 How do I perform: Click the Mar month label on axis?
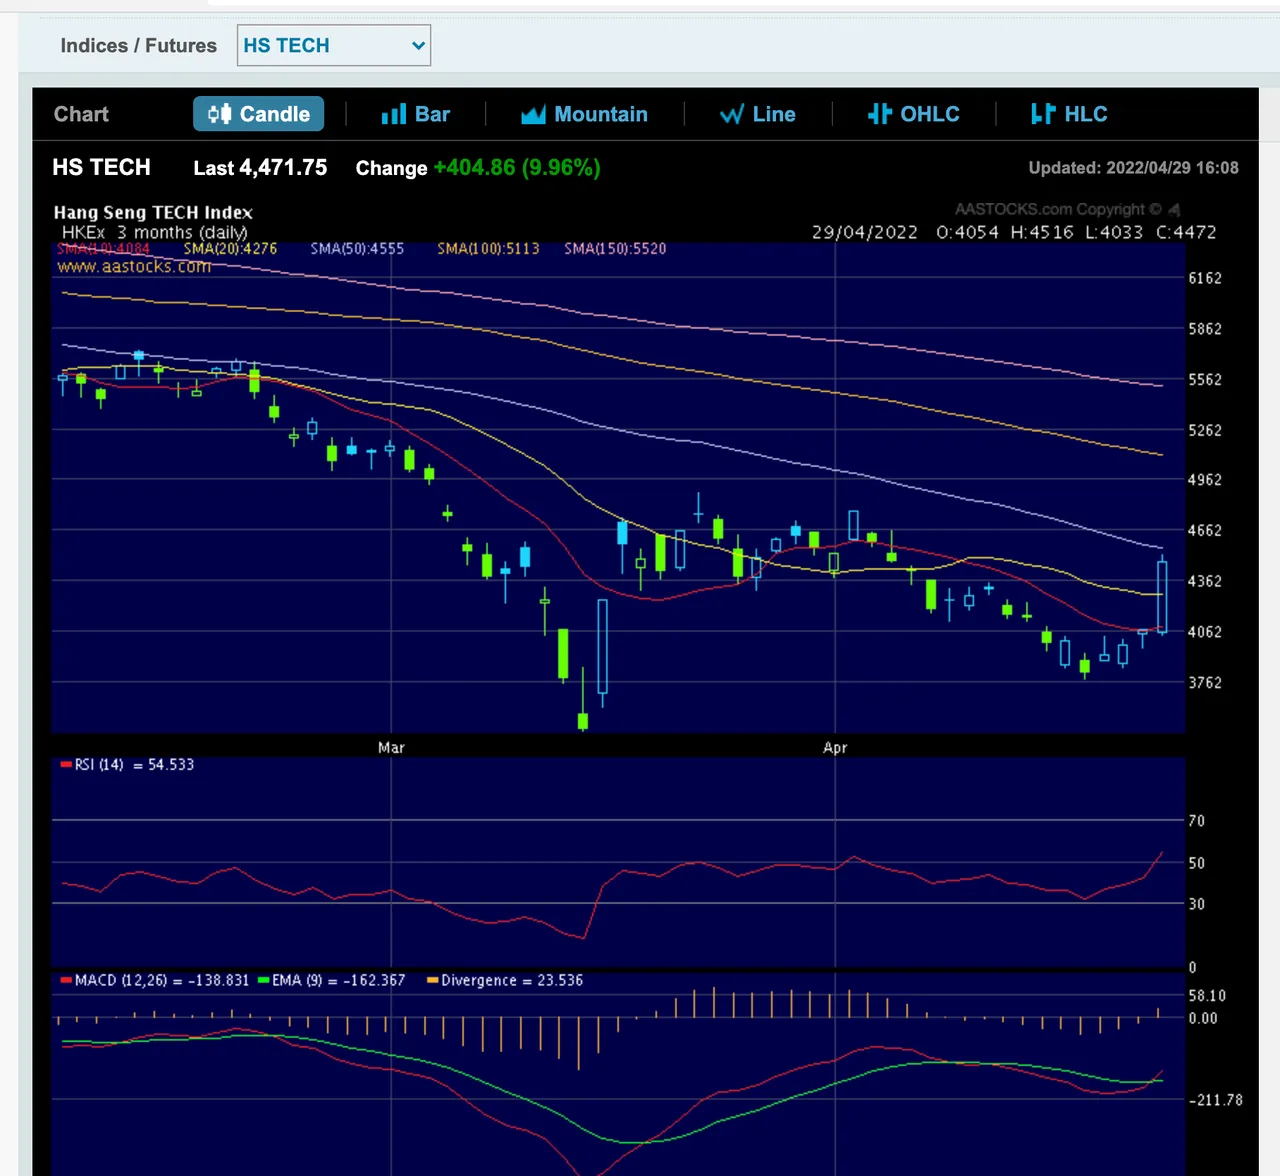(391, 748)
